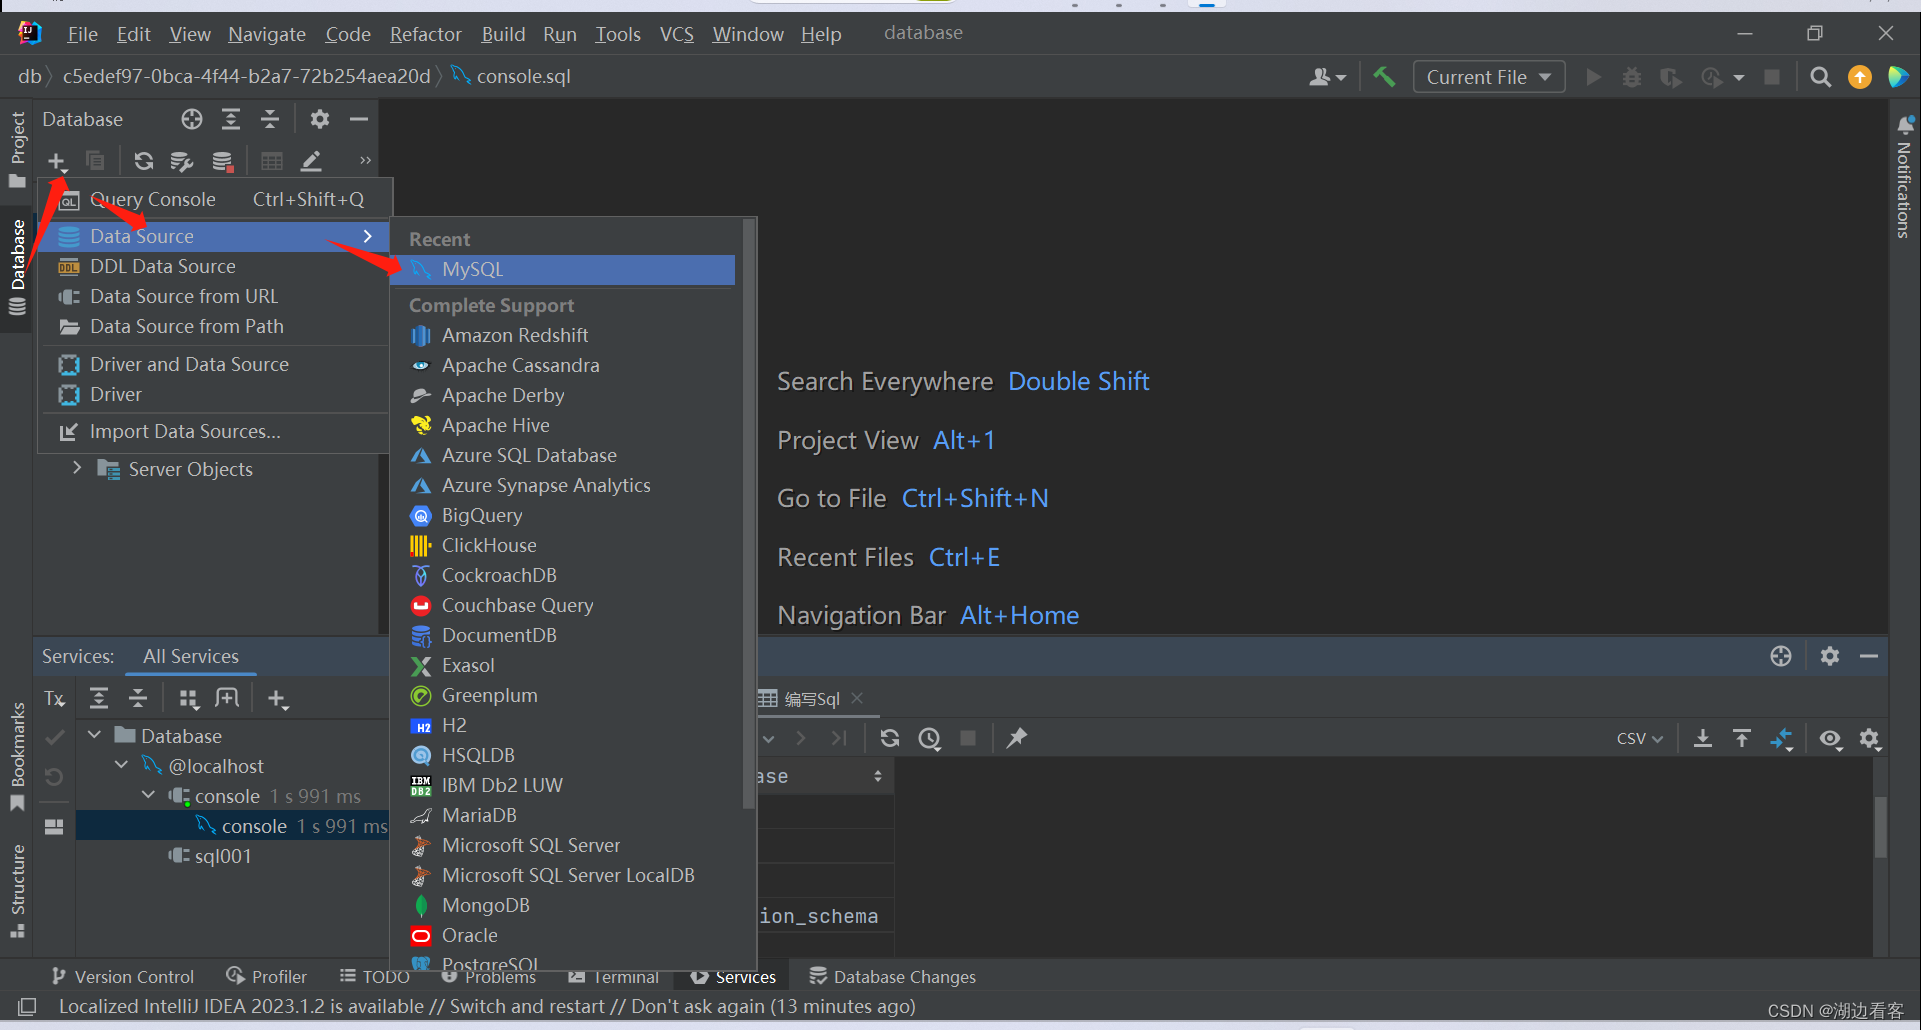Click the Tx transaction icon in Services

(x=55, y=699)
